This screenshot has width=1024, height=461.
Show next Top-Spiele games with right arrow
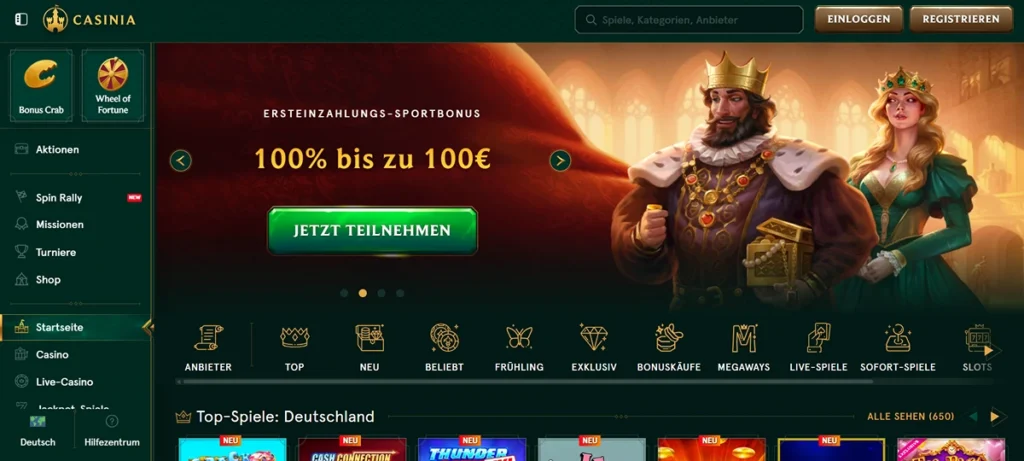(x=995, y=417)
